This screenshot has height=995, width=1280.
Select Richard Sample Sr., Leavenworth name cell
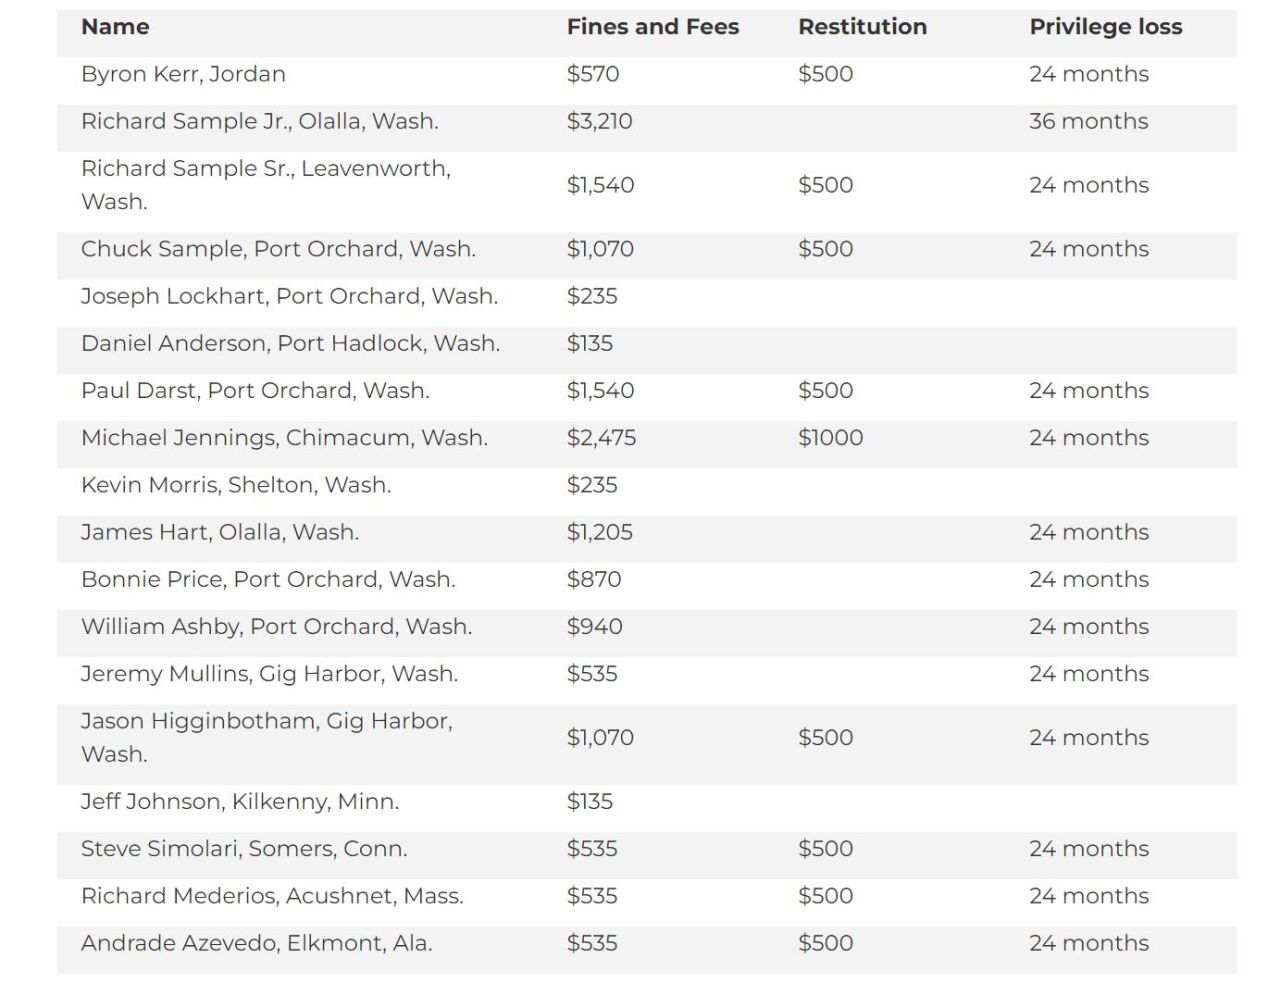point(265,184)
